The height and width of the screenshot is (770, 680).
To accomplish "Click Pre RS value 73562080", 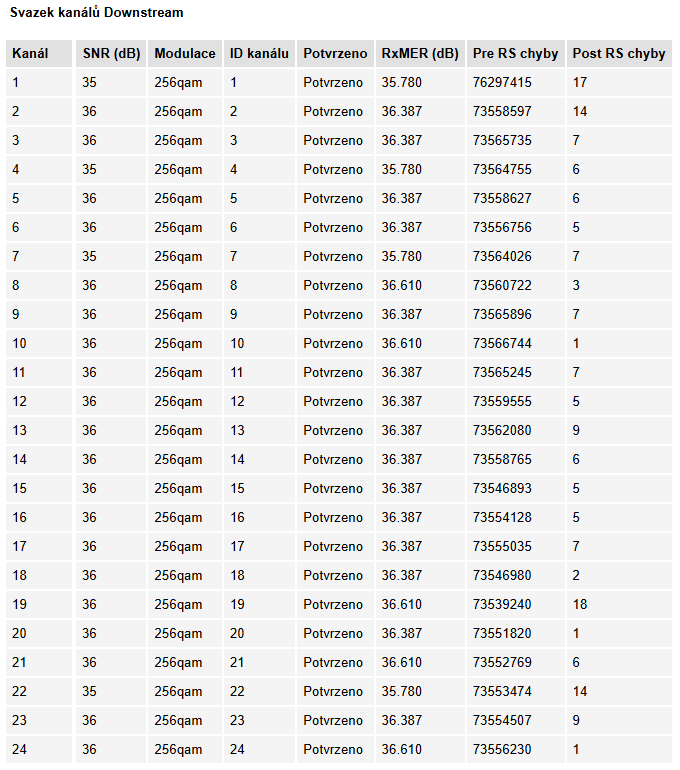I will pos(502,431).
